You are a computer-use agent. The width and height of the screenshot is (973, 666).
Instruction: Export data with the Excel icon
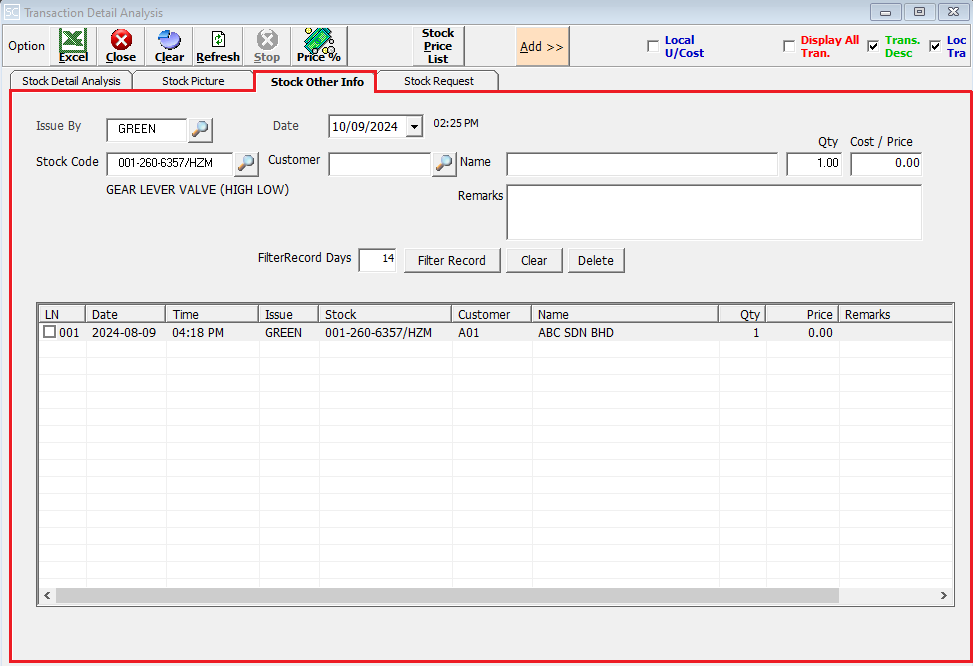pyautogui.click(x=73, y=46)
